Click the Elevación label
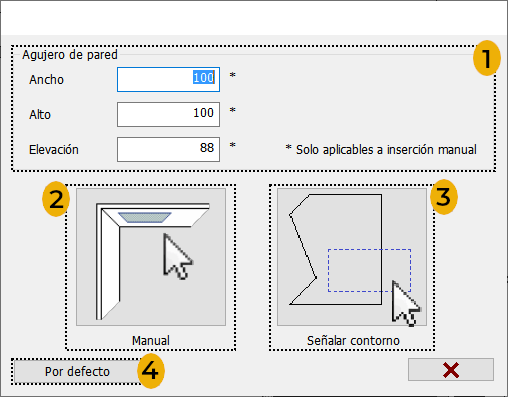Image resolution: width=508 pixels, height=397 pixels. pyautogui.click(x=54, y=150)
